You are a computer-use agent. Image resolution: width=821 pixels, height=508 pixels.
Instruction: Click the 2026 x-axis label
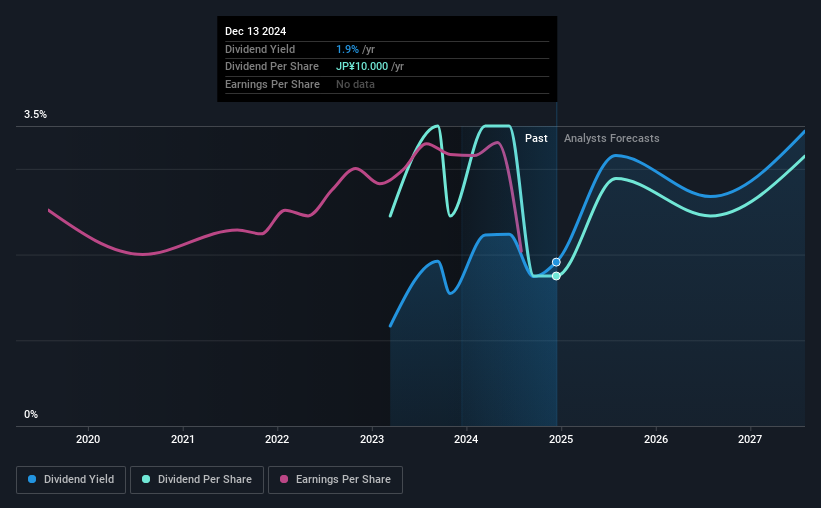click(x=656, y=439)
